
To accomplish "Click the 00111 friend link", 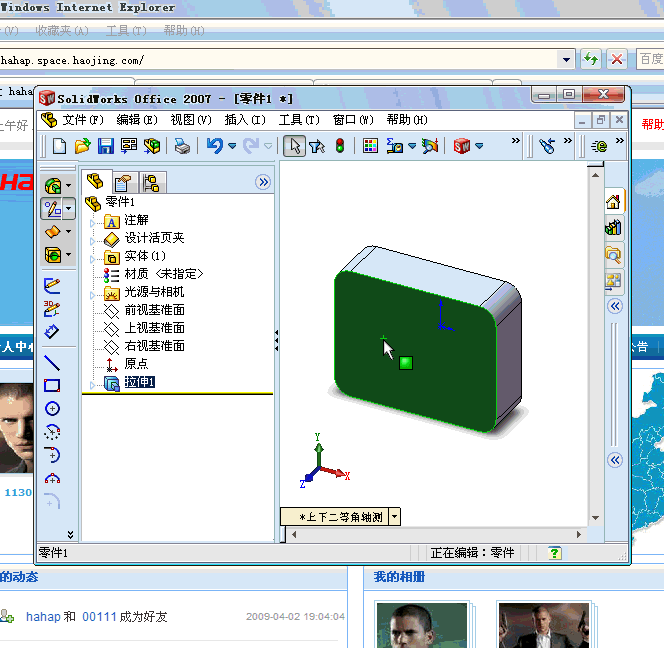I will (x=99, y=617).
